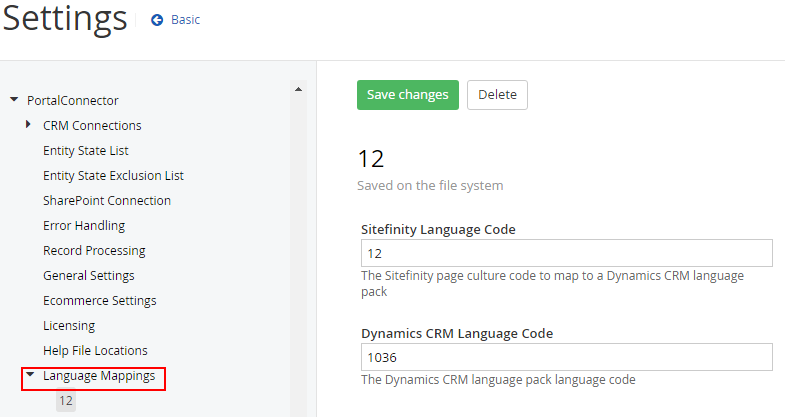Image resolution: width=785 pixels, height=417 pixels.
Task: Focus the Sitefinity Language Code field
Action: (567, 253)
